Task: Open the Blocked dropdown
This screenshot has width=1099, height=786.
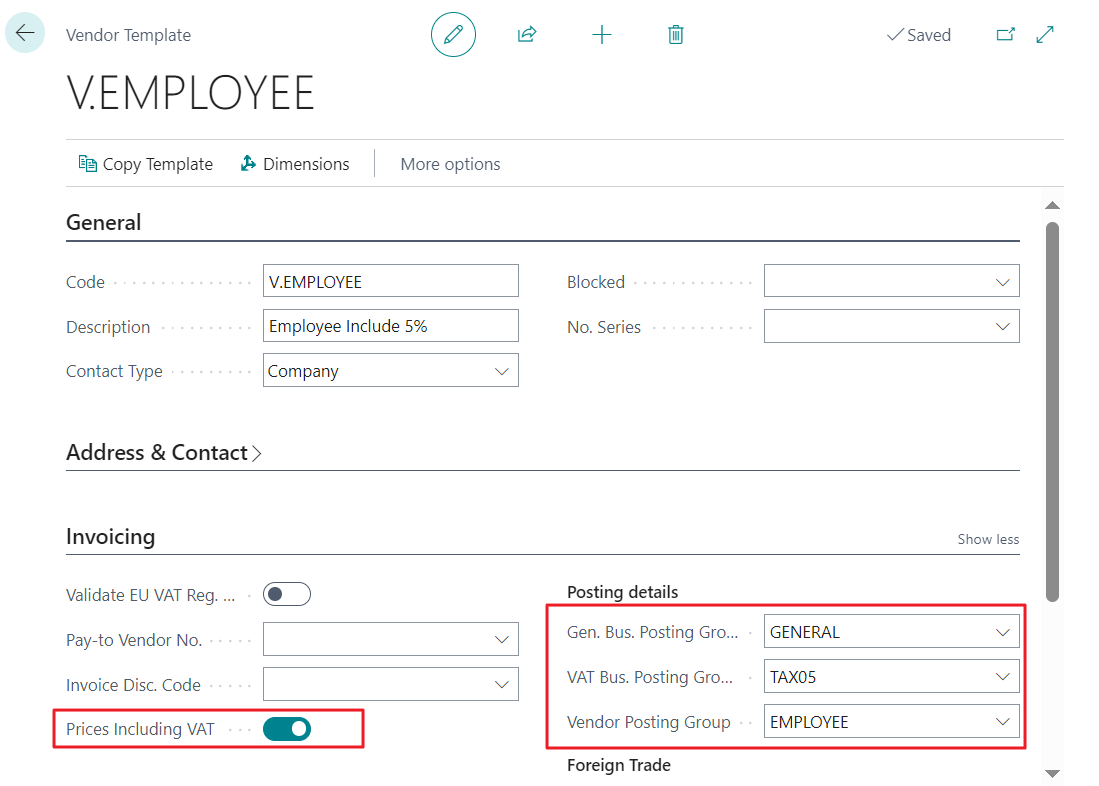Action: (x=1002, y=282)
